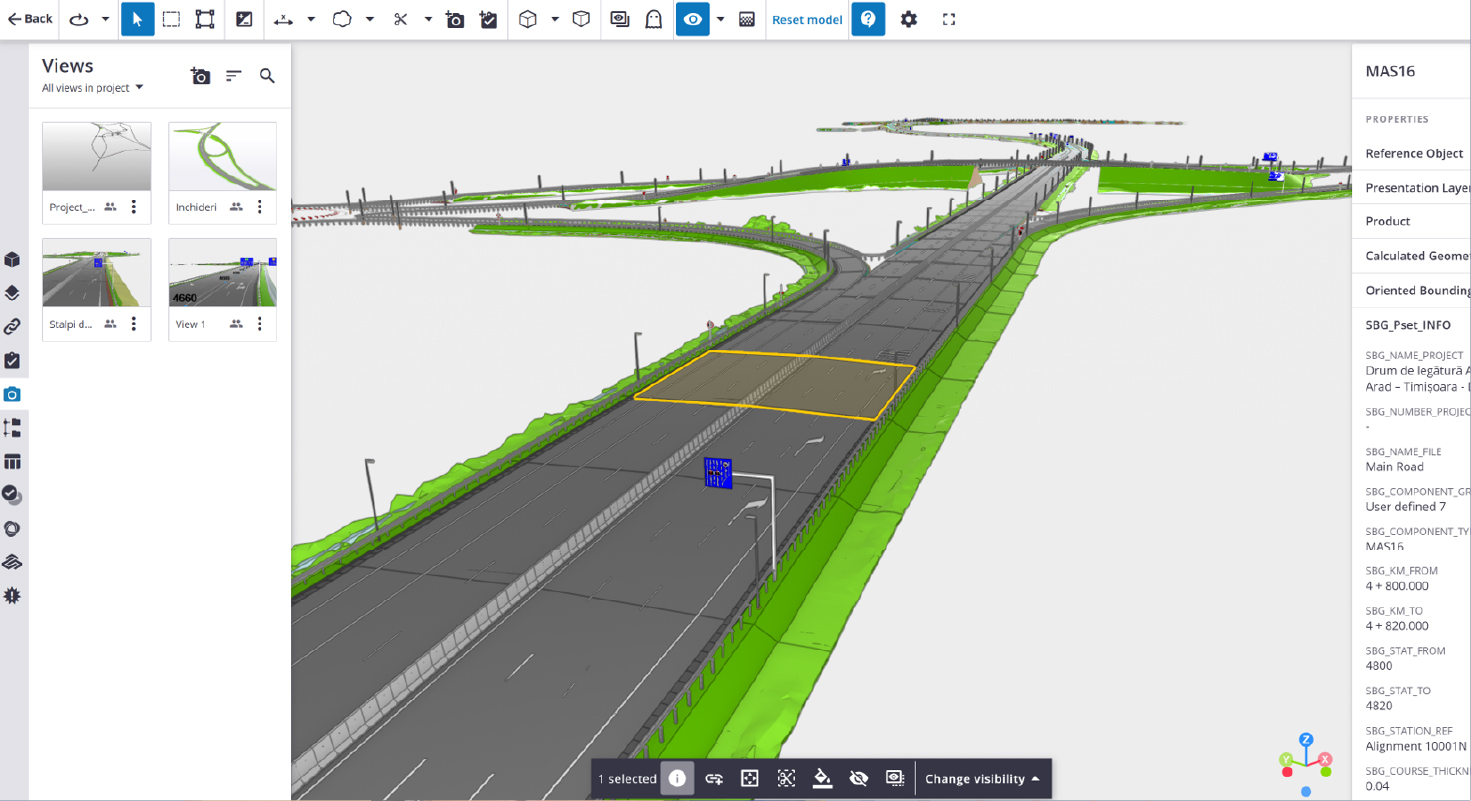The image size is (1471, 801).
Task: Open the model tree panel in sidebar
Action: coord(12,428)
